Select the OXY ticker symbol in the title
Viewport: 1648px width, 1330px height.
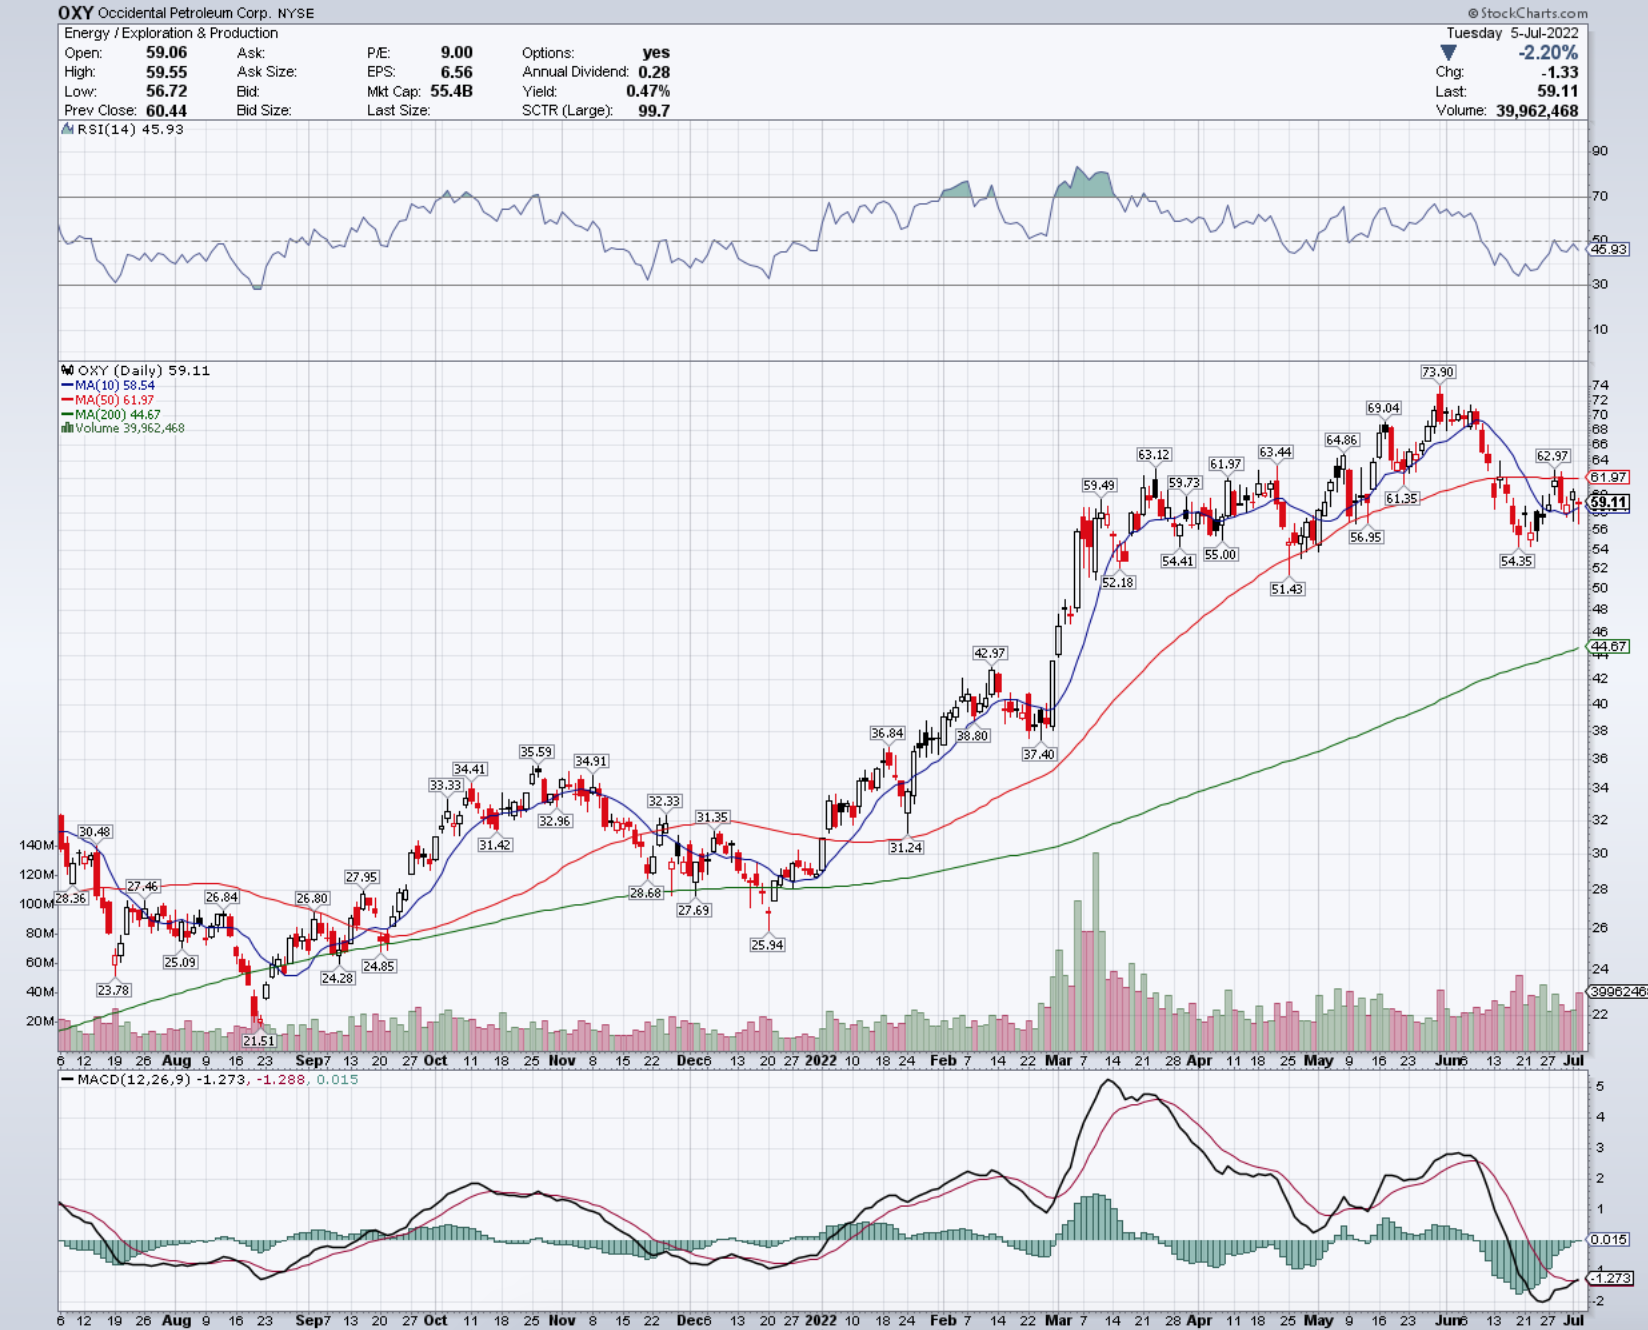(x=75, y=13)
